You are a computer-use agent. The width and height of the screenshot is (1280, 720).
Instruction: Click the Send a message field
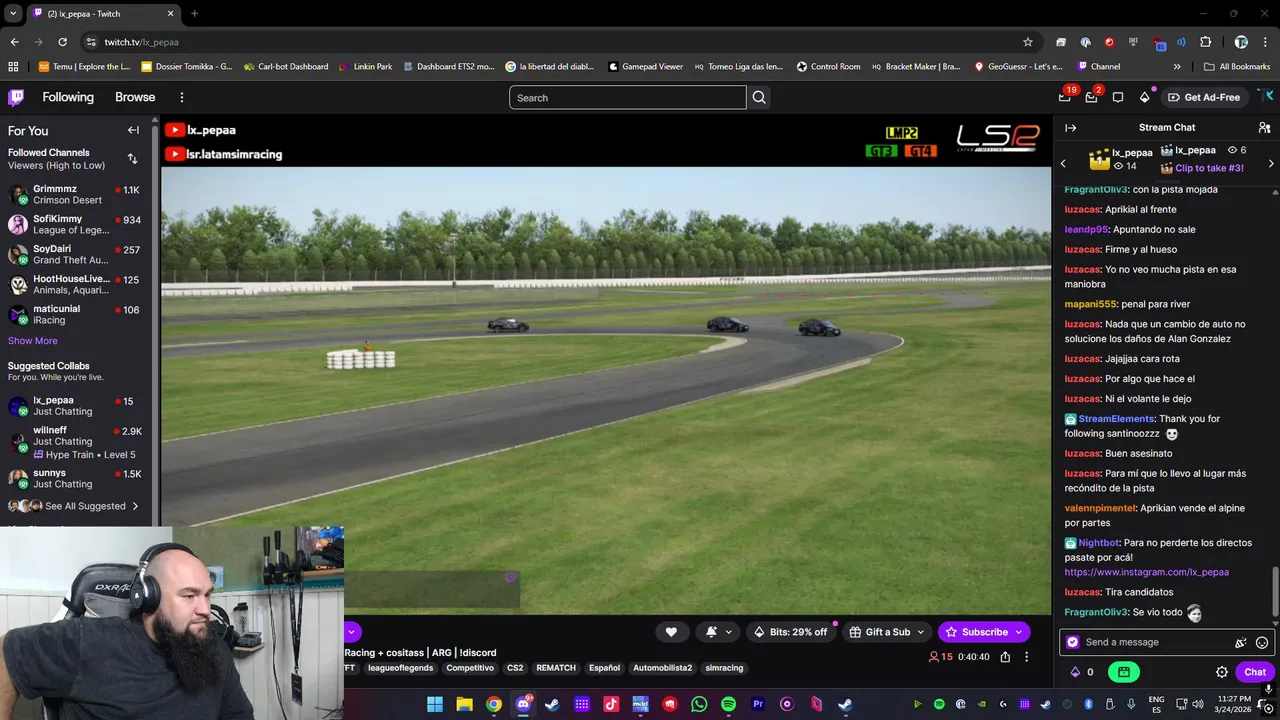tap(1150, 642)
